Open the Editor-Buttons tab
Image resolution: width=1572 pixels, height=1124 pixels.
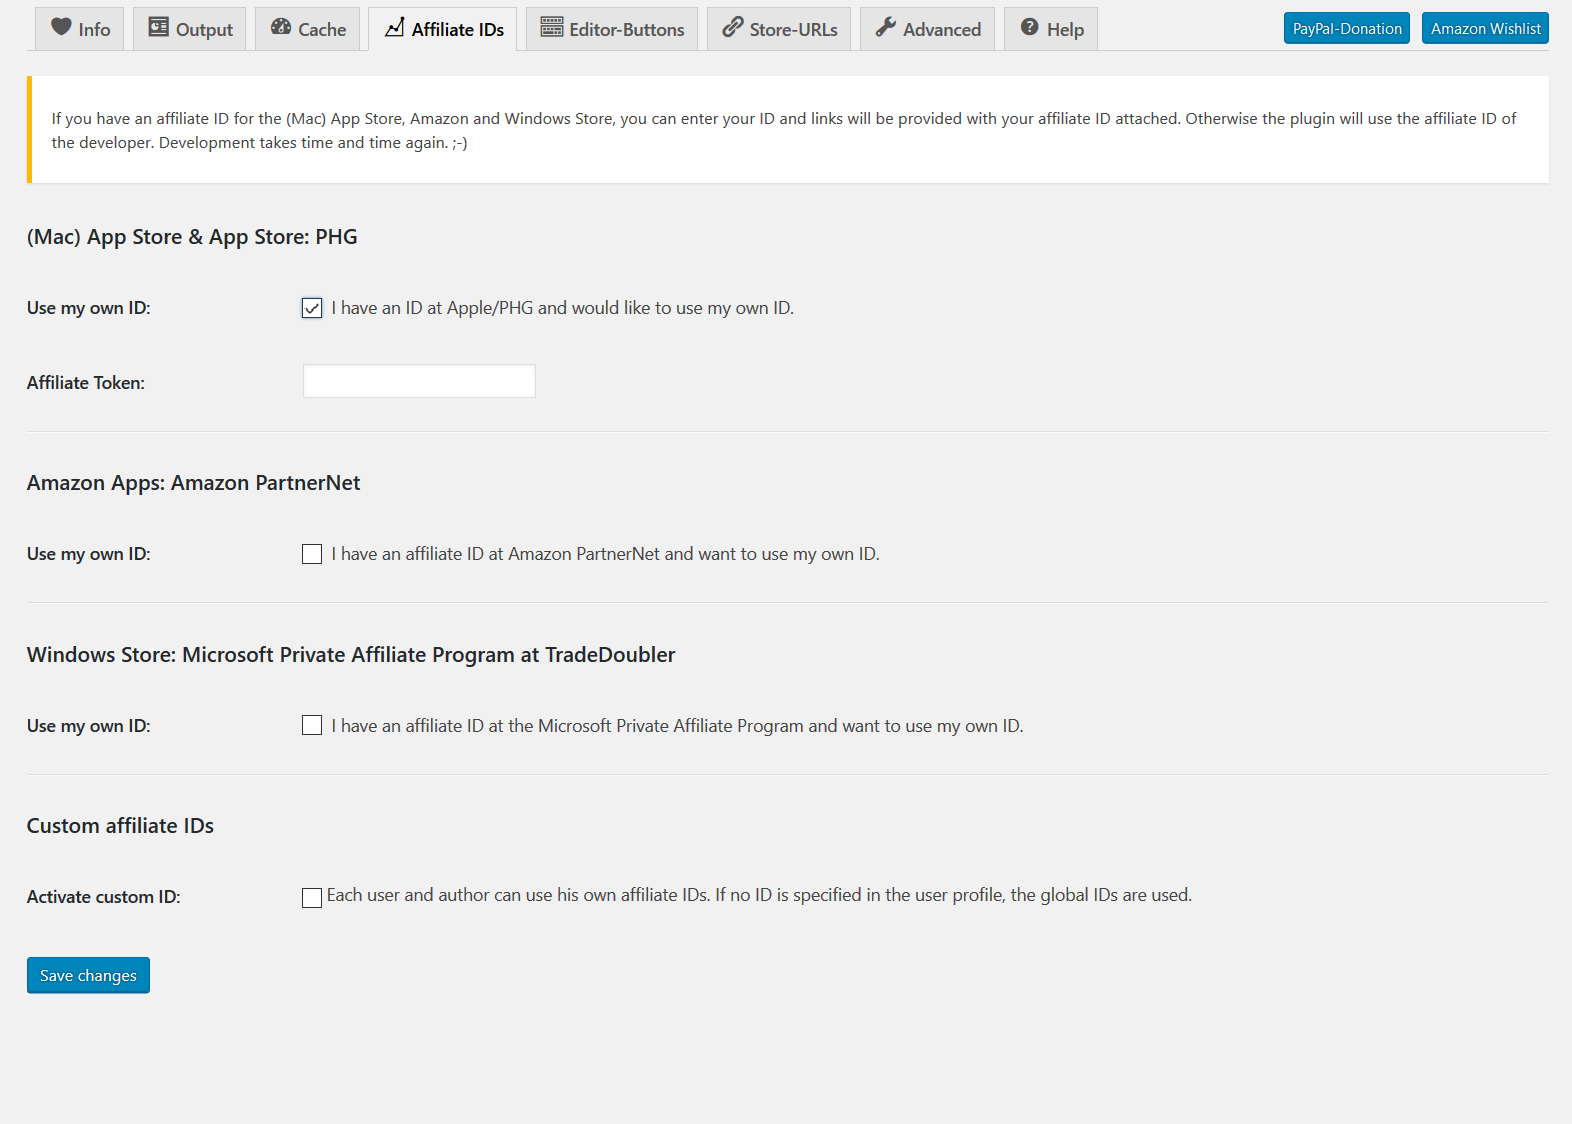pyautogui.click(x=612, y=29)
